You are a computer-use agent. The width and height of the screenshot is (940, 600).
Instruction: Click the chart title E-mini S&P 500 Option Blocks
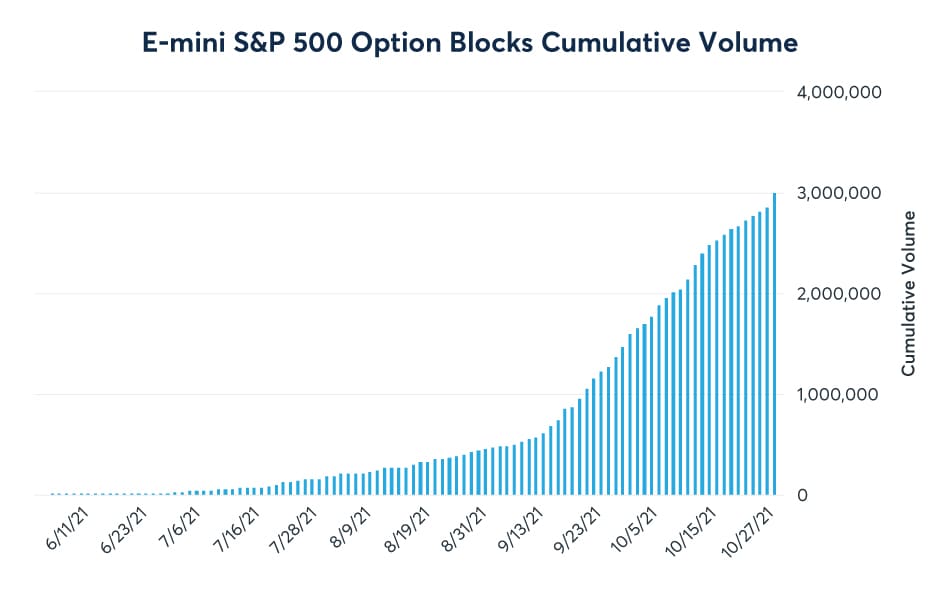(469, 42)
